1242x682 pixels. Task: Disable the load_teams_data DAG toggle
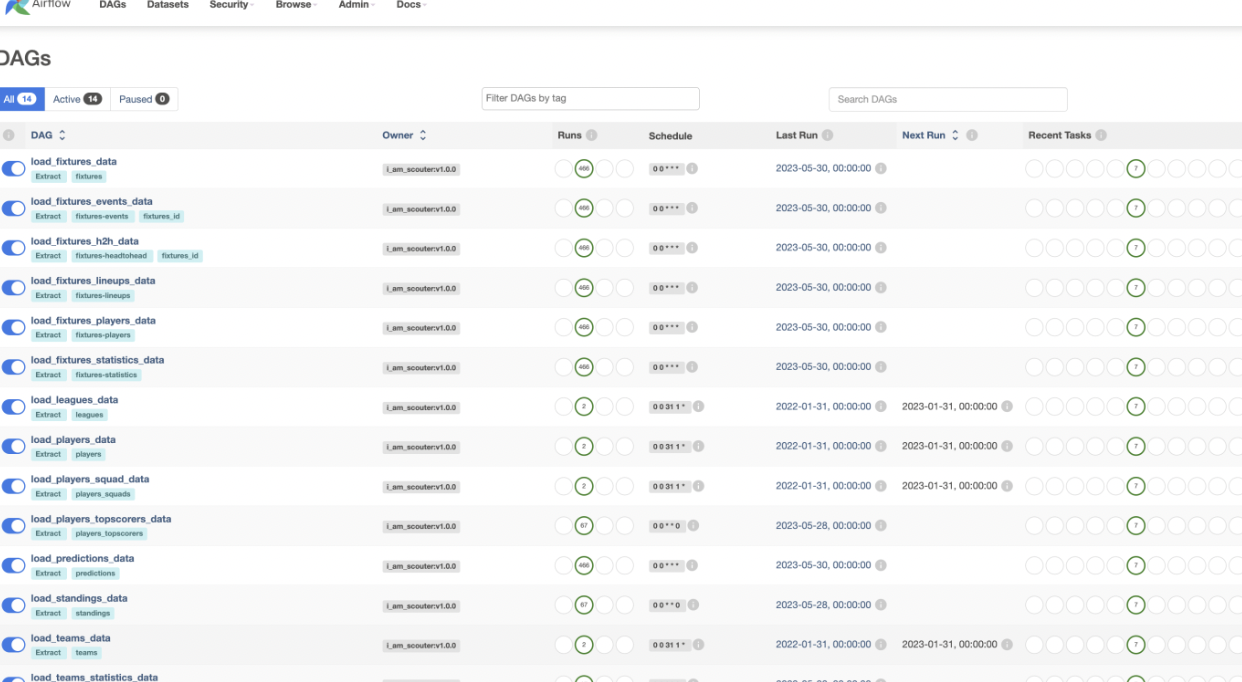point(13,645)
